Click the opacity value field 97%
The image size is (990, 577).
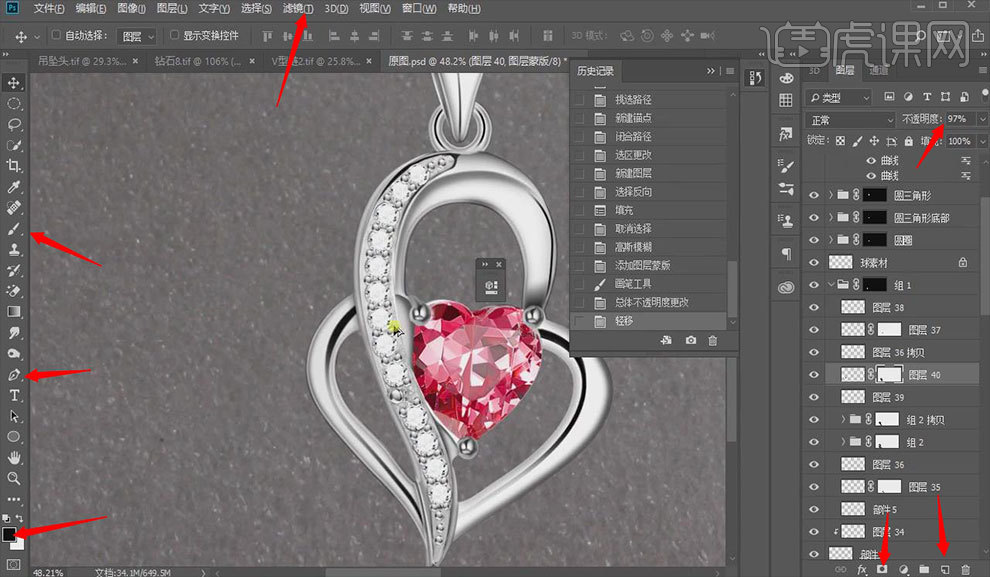960,119
